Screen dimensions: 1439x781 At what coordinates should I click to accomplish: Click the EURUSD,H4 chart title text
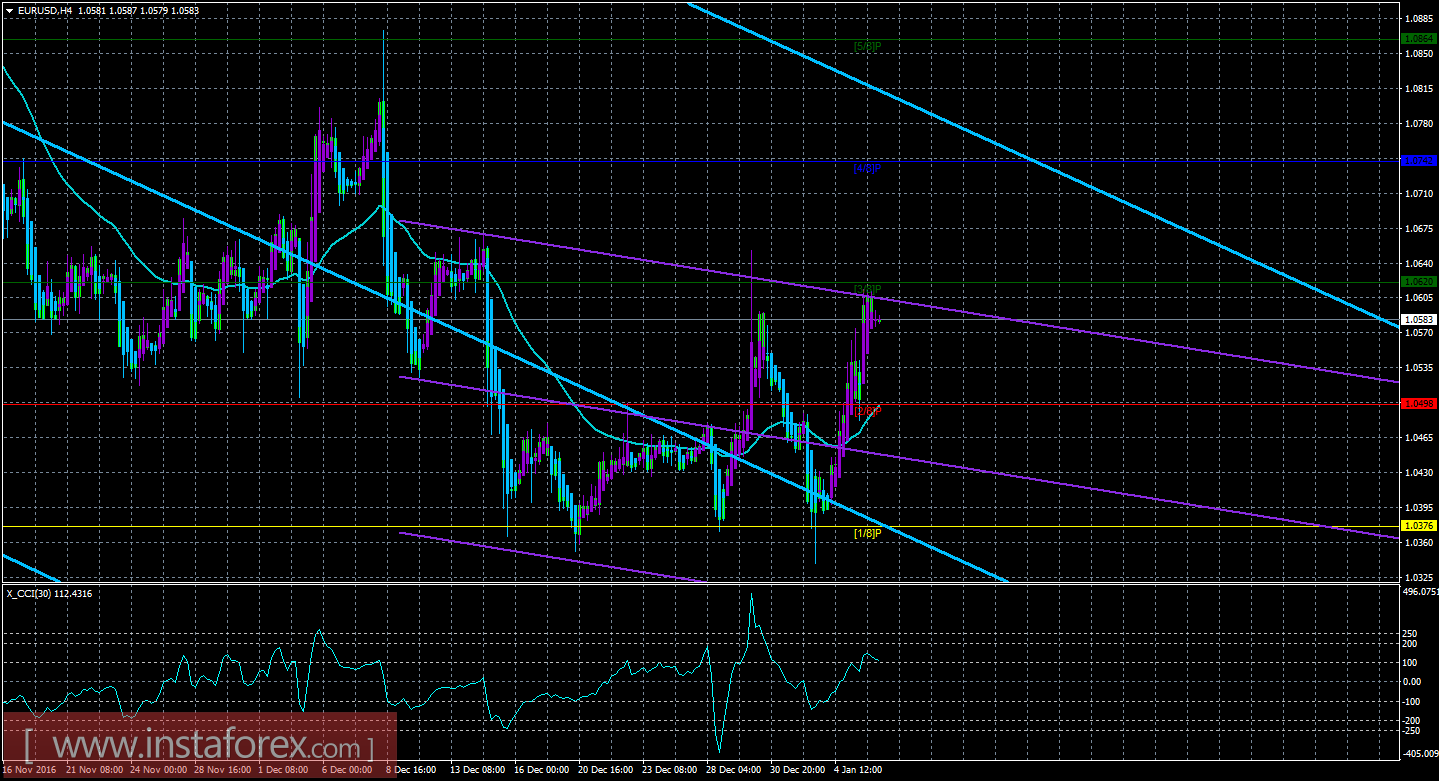[44, 9]
